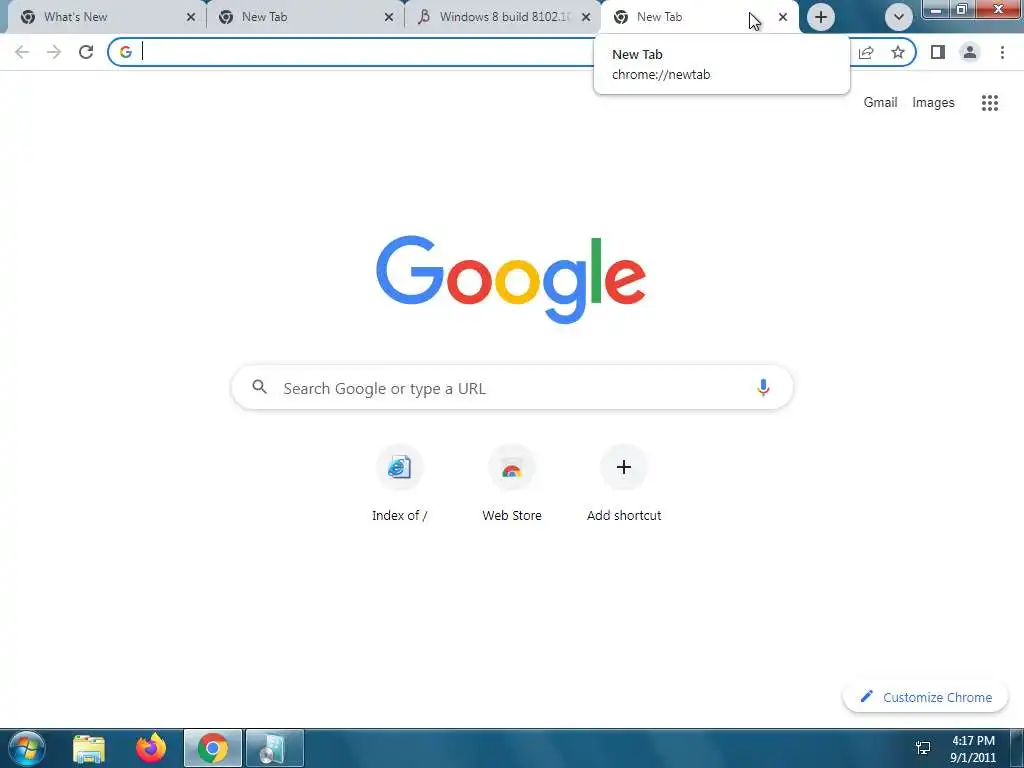
Task: Open Chrome's three-dot menu
Action: coord(1002,52)
